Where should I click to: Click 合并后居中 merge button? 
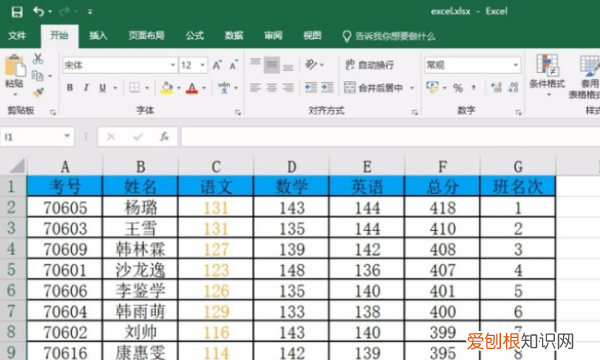click(x=373, y=88)
